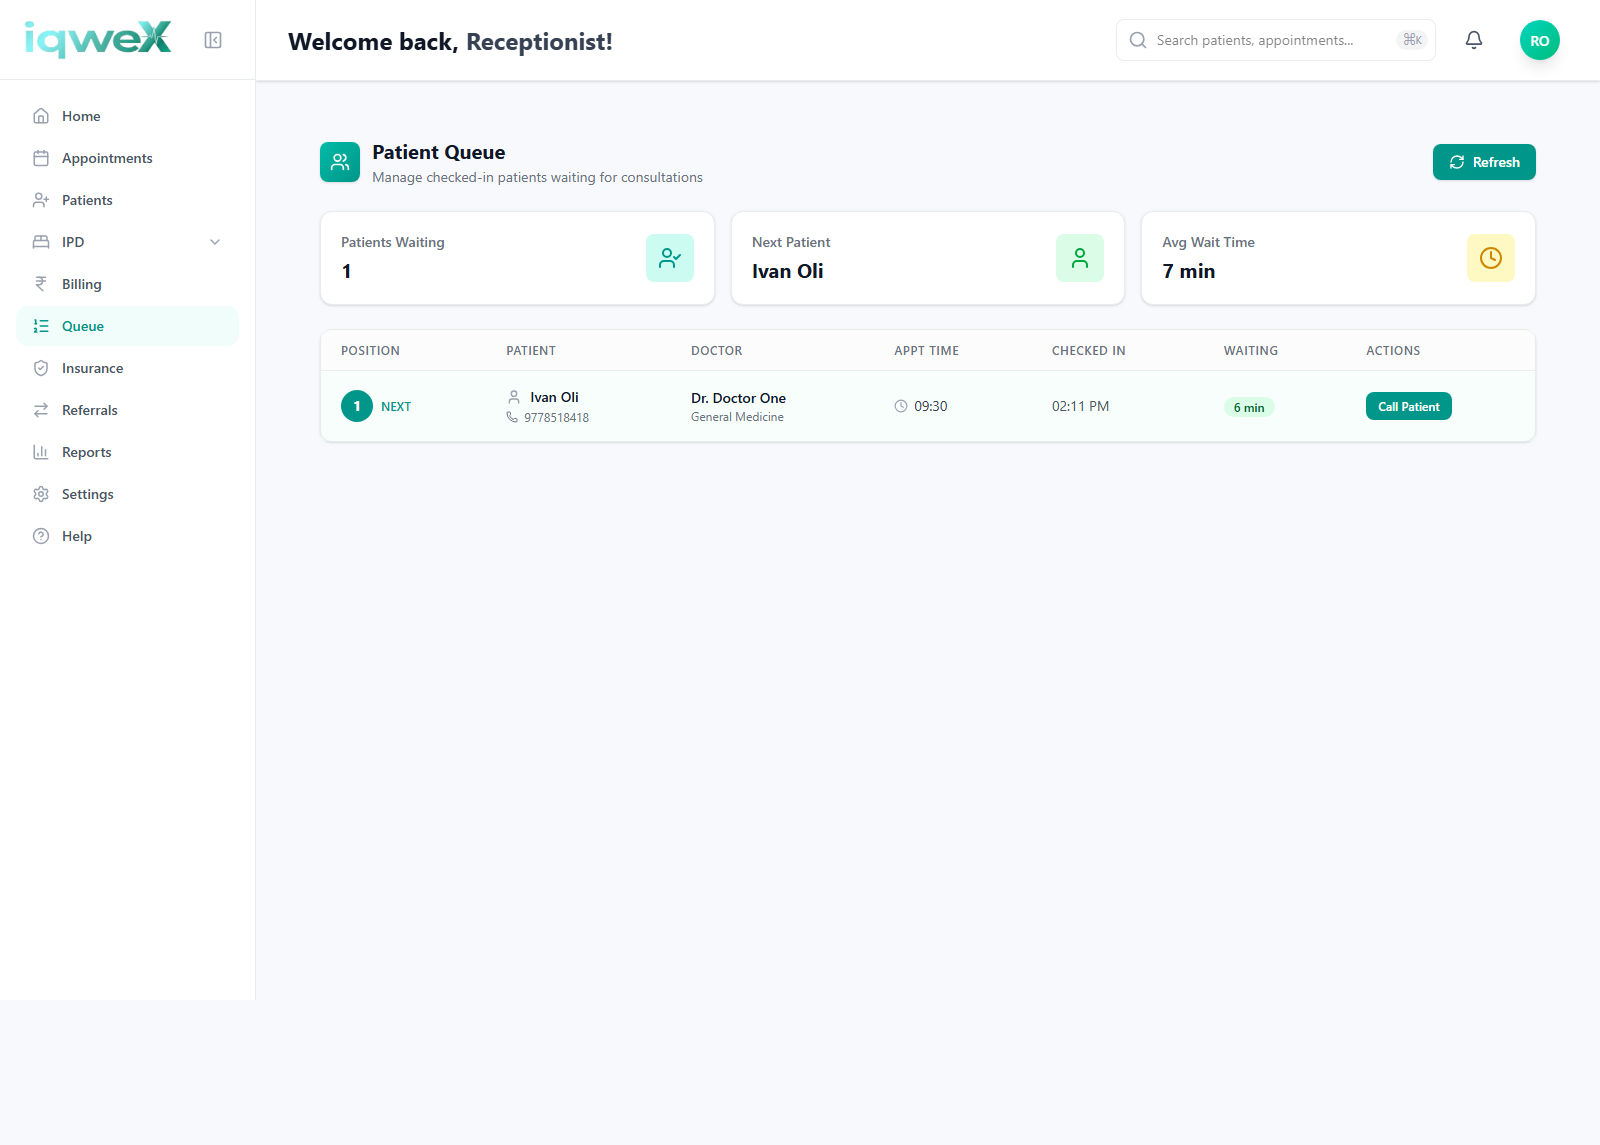Click the 6 min waiting badge
The image size is (1600, 1145).
1249,407
